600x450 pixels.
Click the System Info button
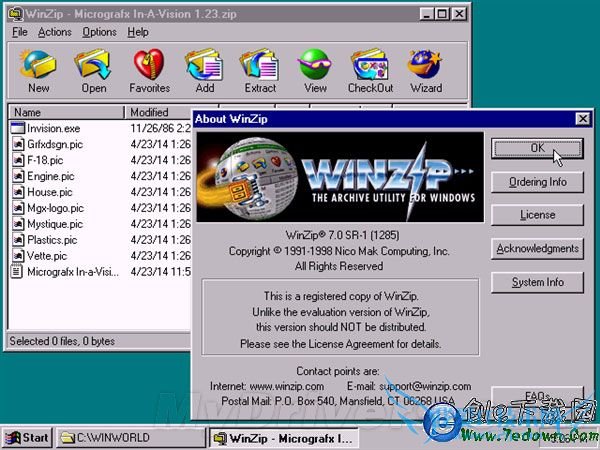tap(537, 282)
